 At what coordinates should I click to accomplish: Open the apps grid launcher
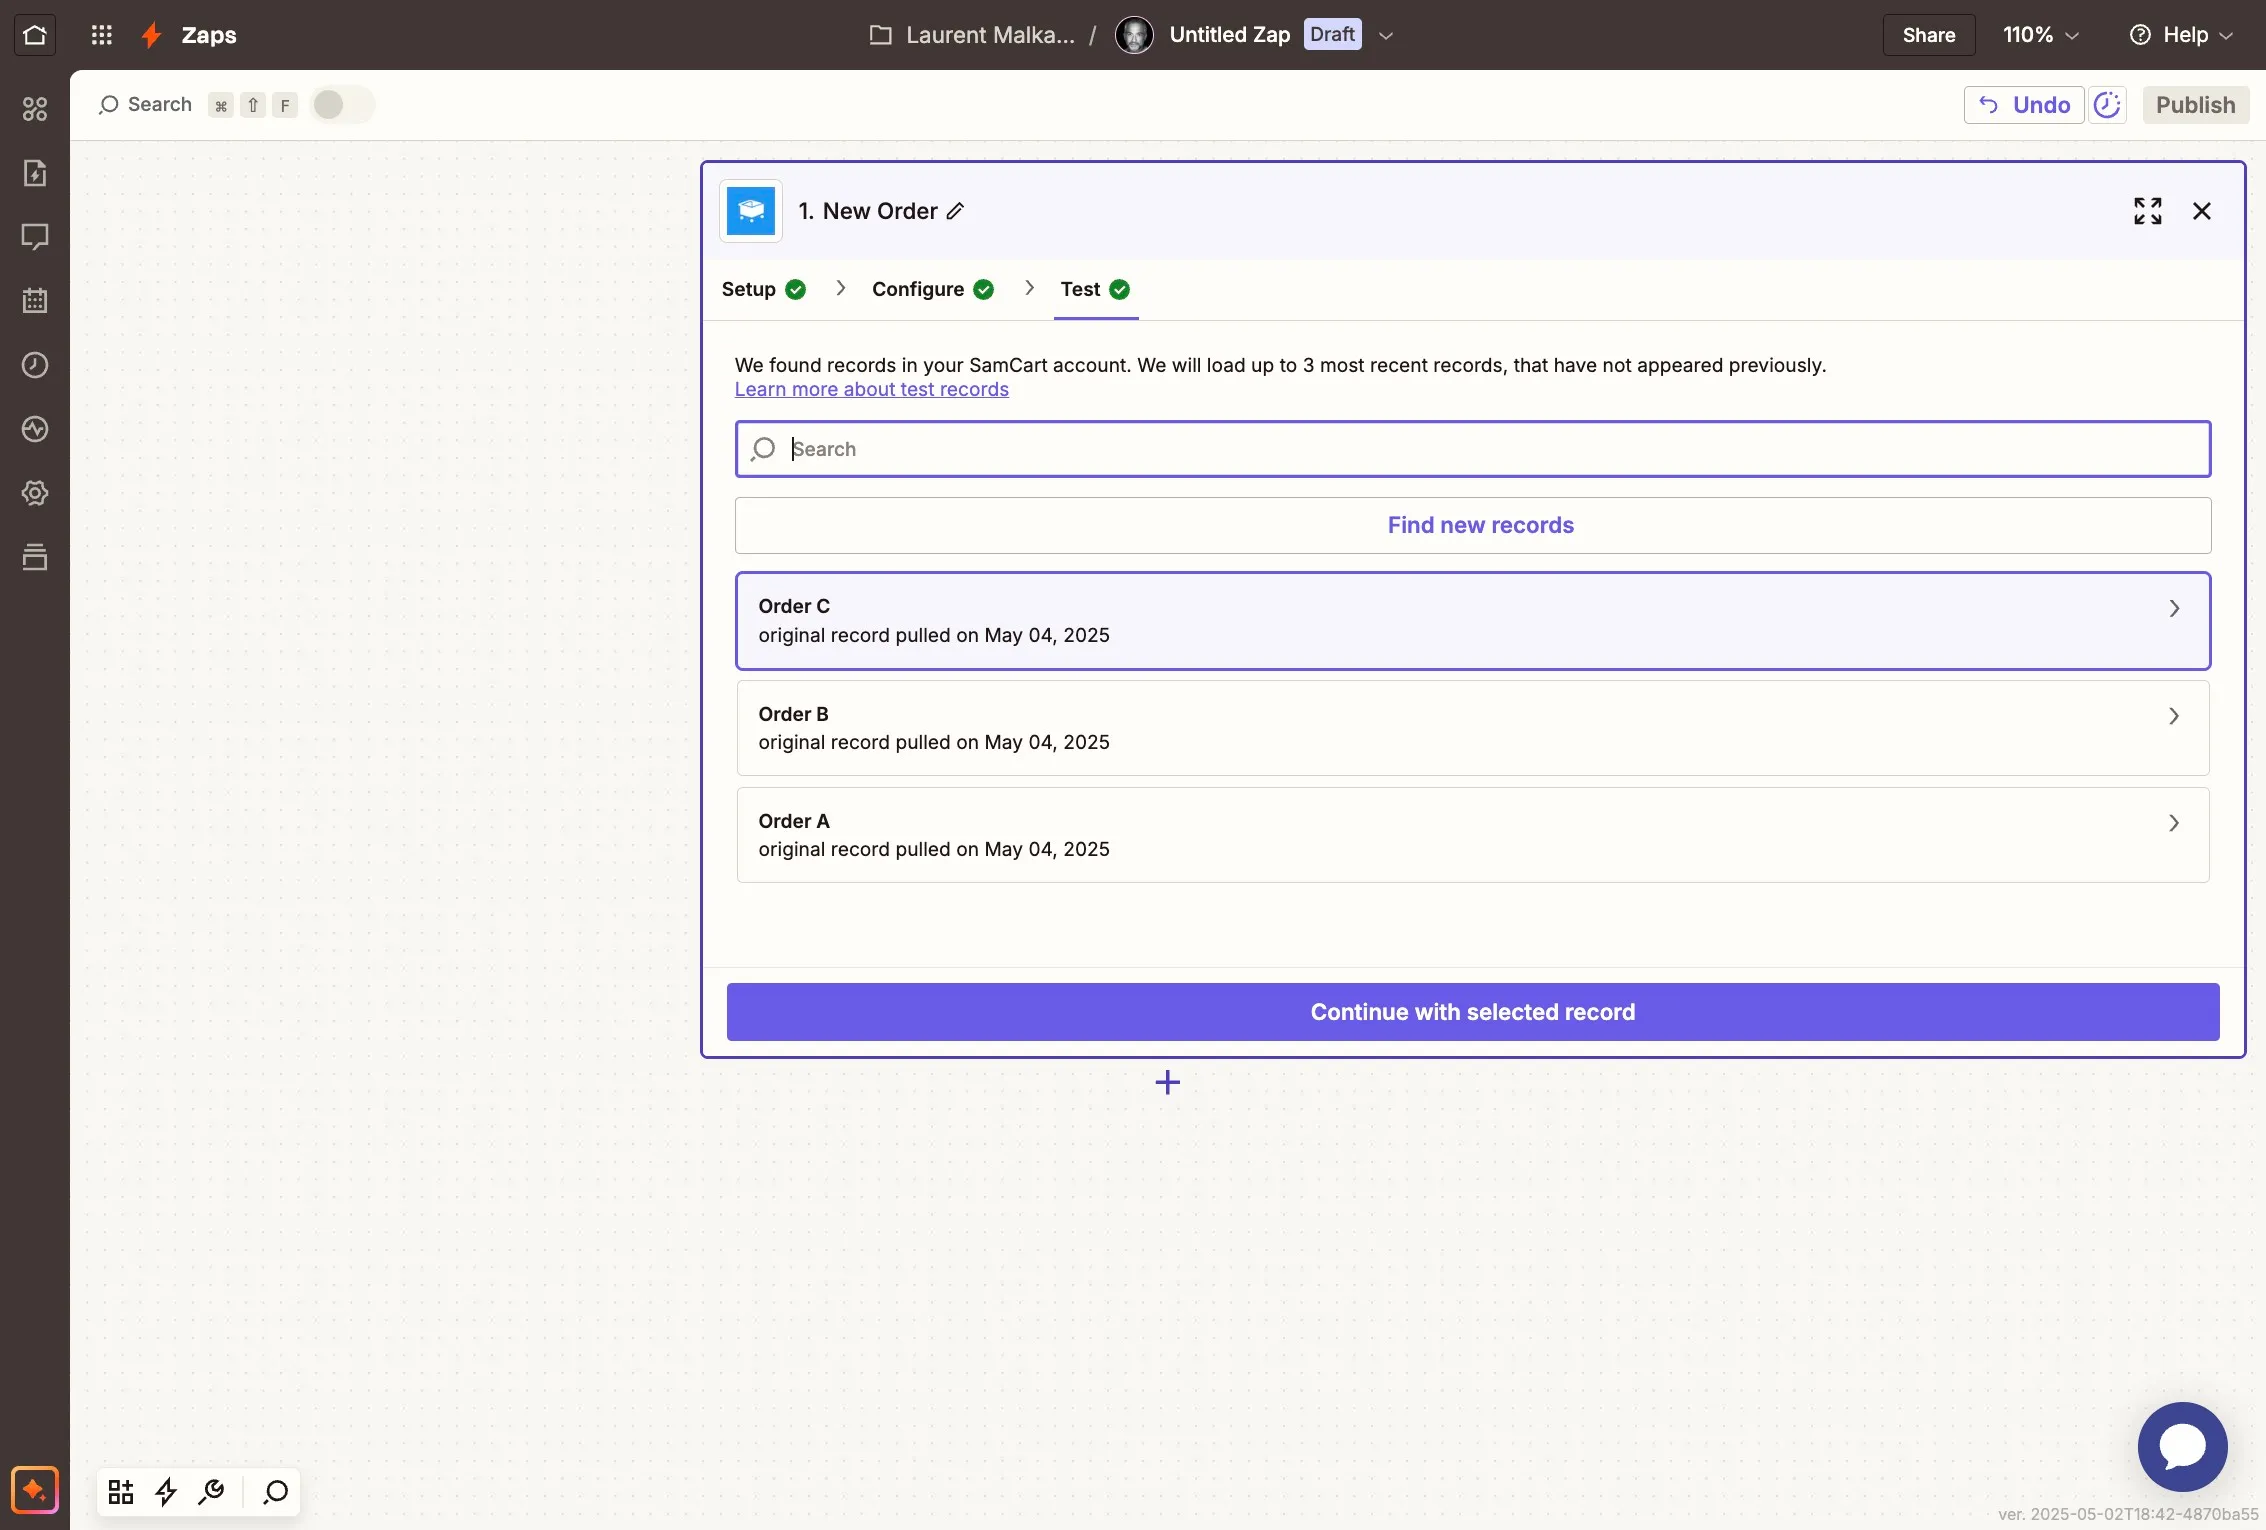coord(101,35)
